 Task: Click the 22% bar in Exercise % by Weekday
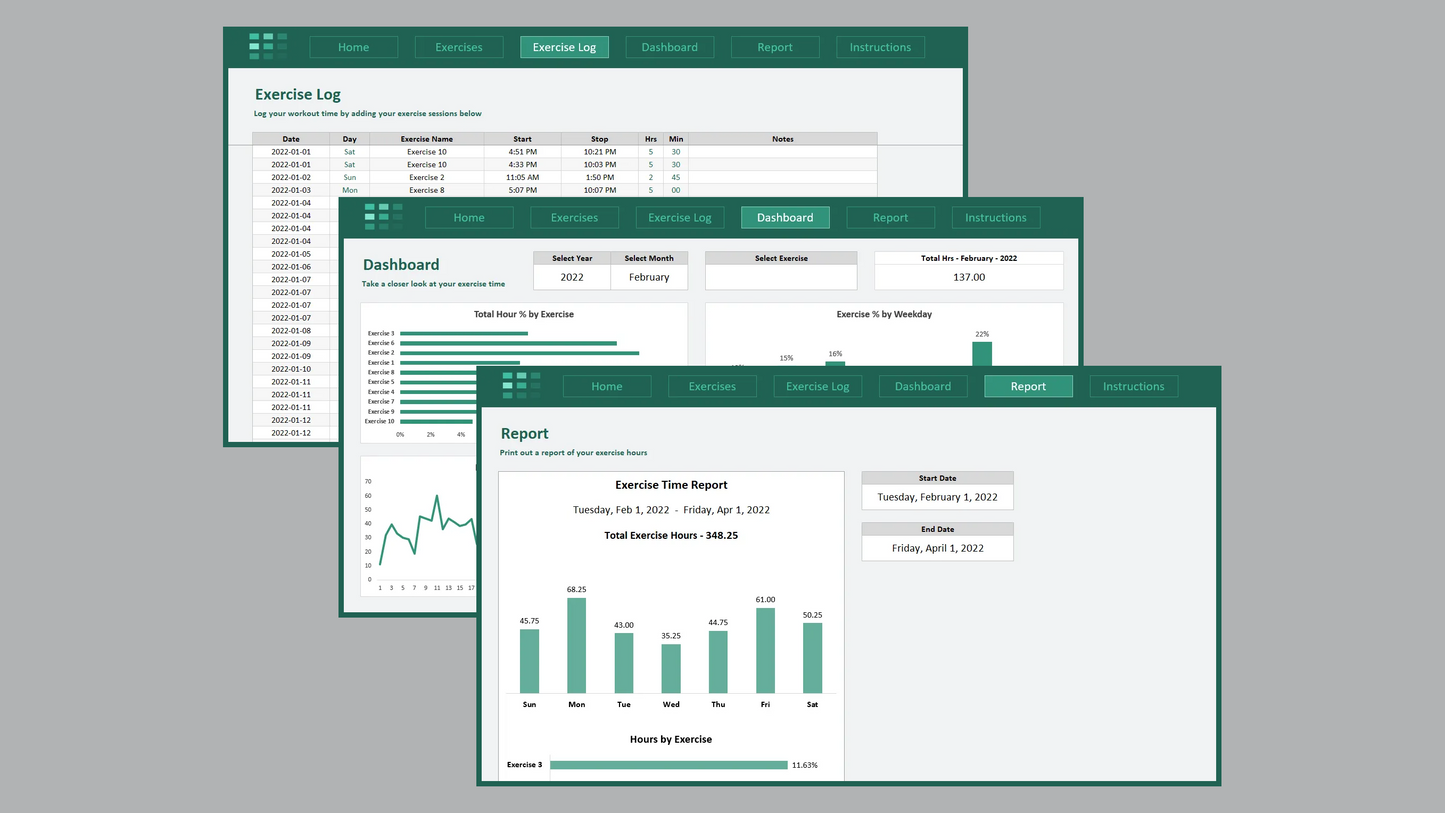pos(981,352)
